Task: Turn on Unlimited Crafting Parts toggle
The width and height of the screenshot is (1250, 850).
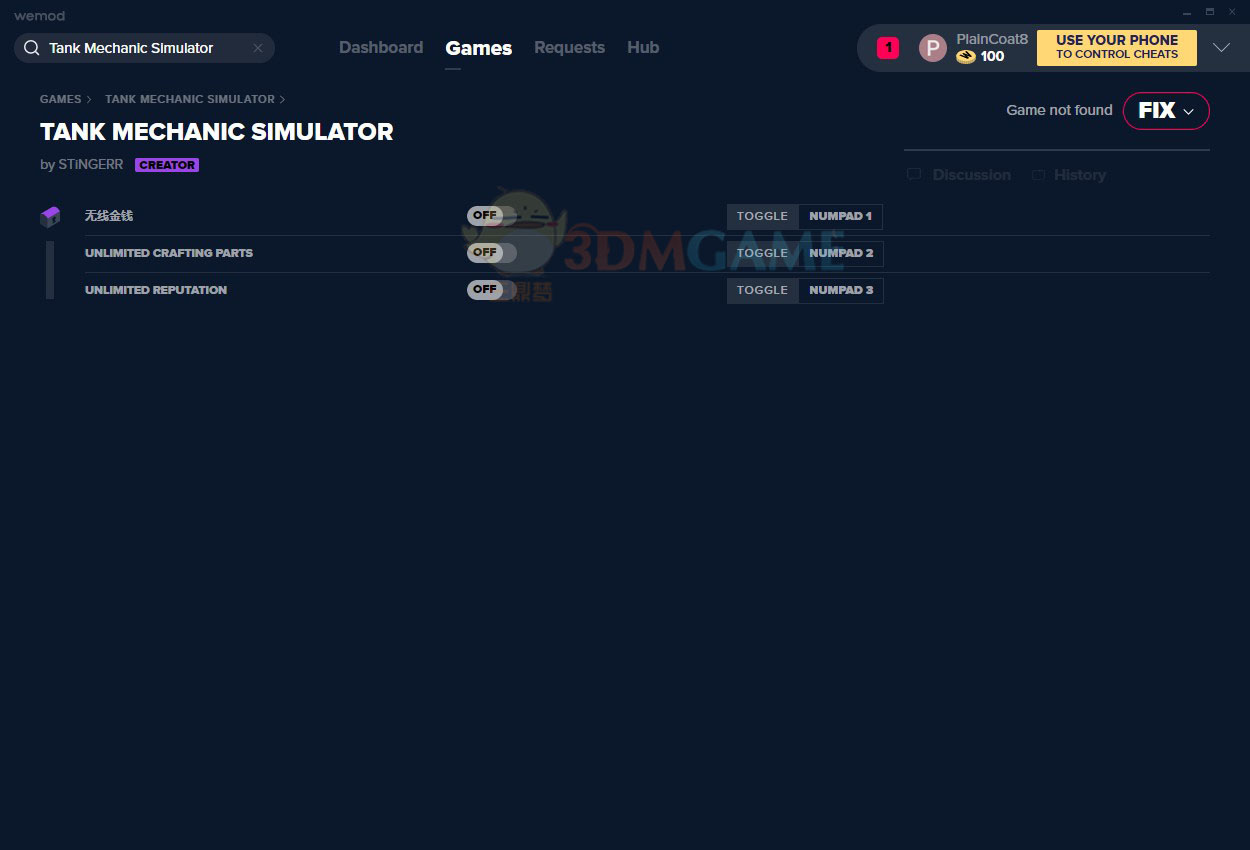Action: (491, 253)
